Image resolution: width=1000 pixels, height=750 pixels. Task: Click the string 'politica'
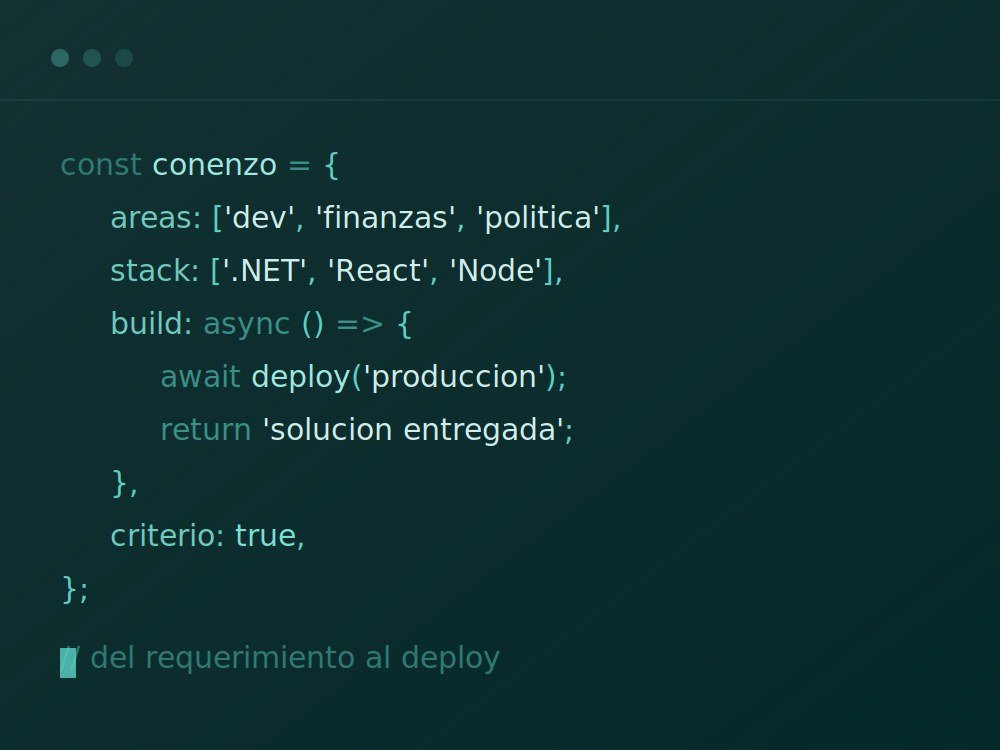tap(539, 218)
